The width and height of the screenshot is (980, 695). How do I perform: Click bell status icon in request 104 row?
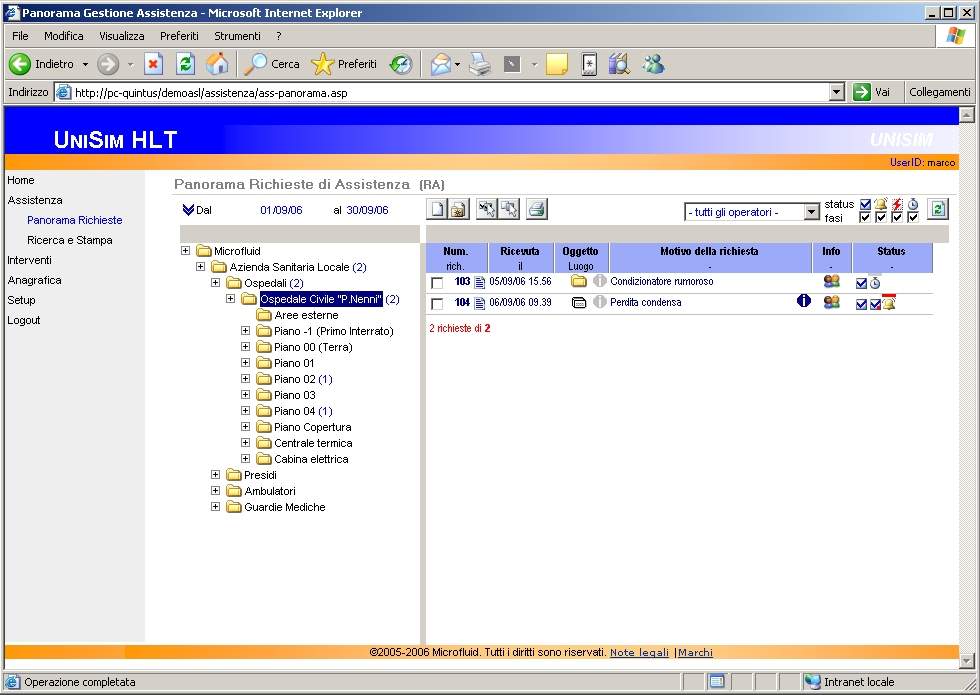(889, 302)
